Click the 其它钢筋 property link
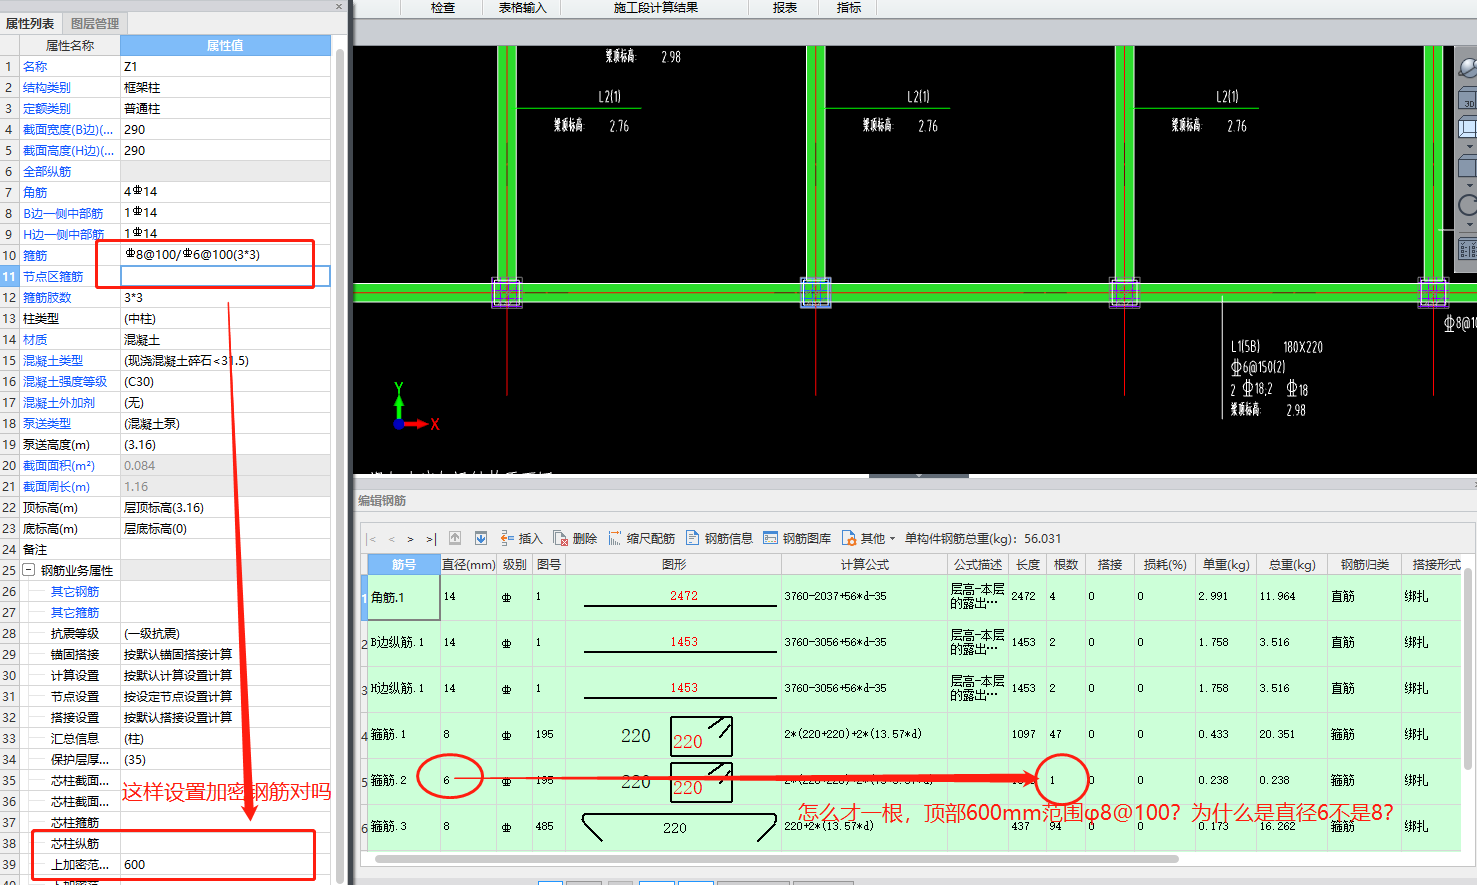 75,591
